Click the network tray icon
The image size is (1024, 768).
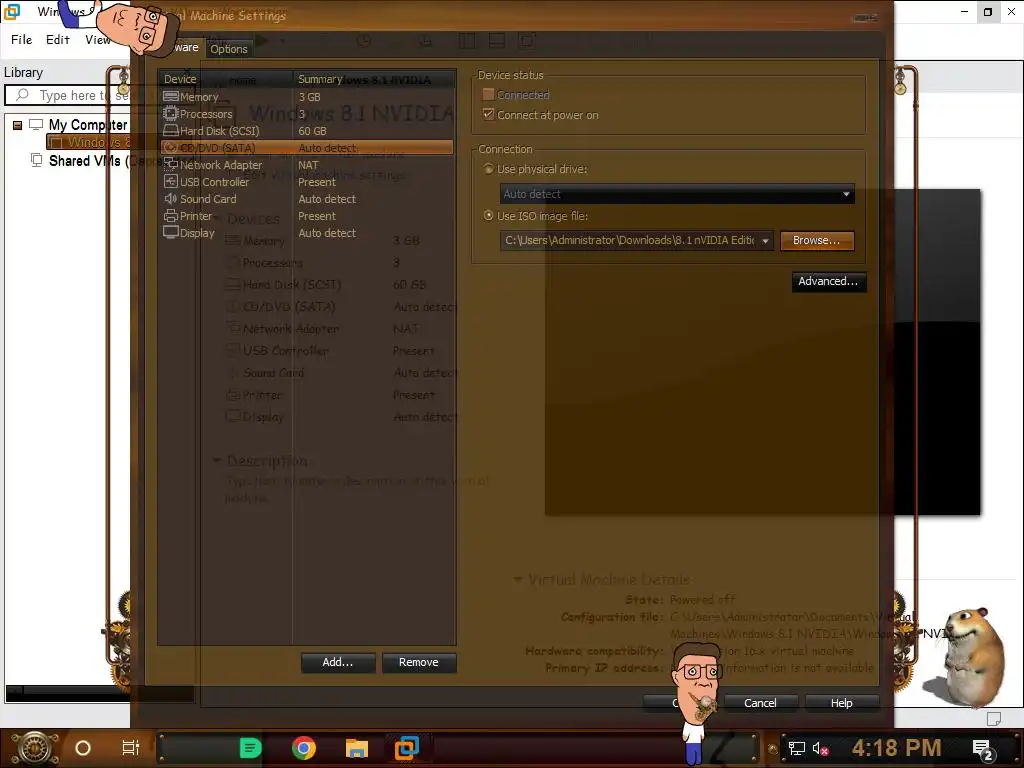point(796,748)
